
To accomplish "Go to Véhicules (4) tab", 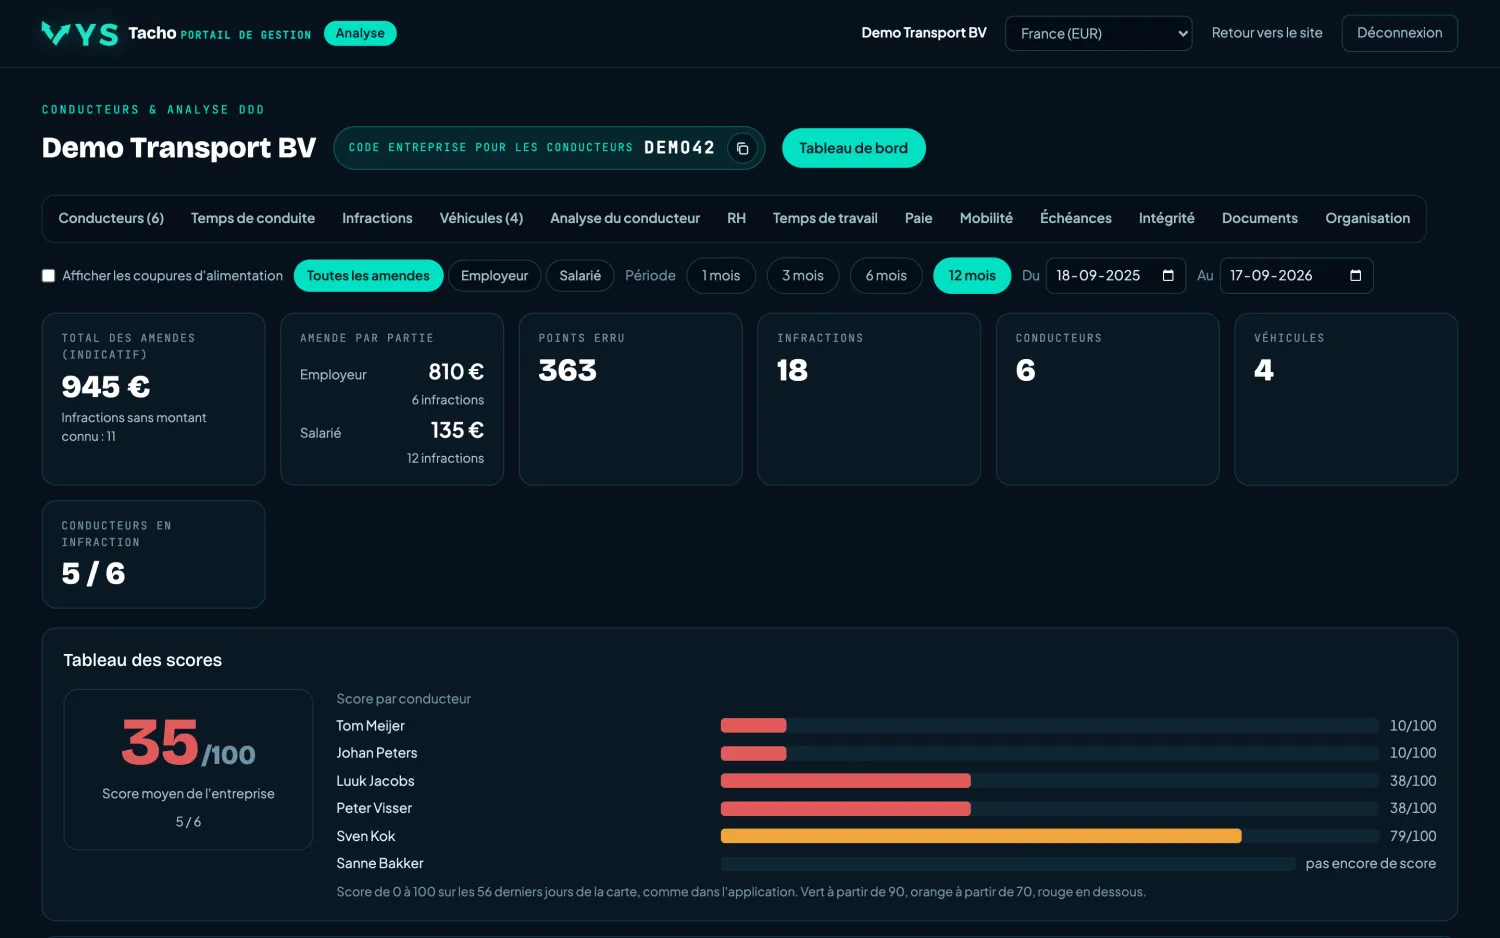I will pos(481,218).
